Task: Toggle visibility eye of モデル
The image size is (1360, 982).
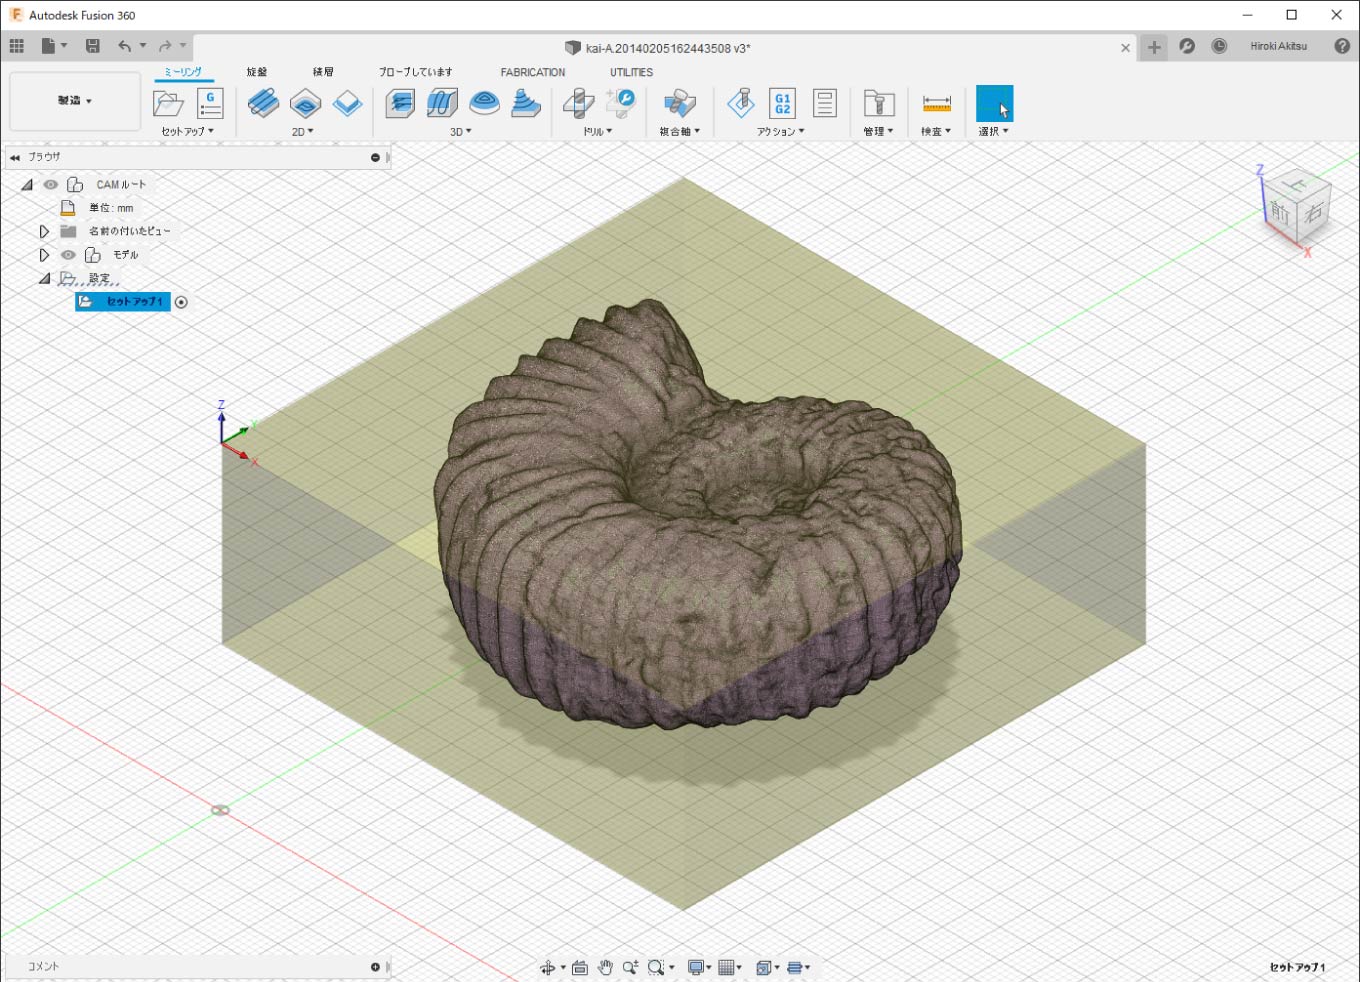Action: 68,255
